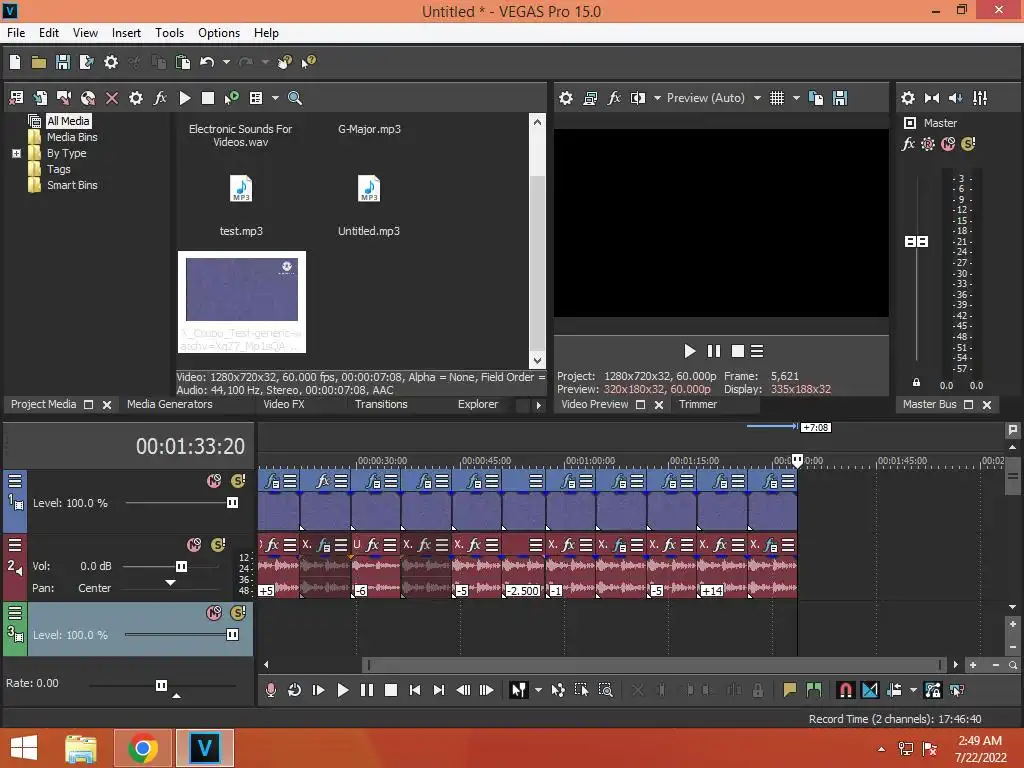Open the Undo history dropdown arrow
The width and height of the screenshot is (1024, 768).
pyautogui.click(x=226, y=62)
